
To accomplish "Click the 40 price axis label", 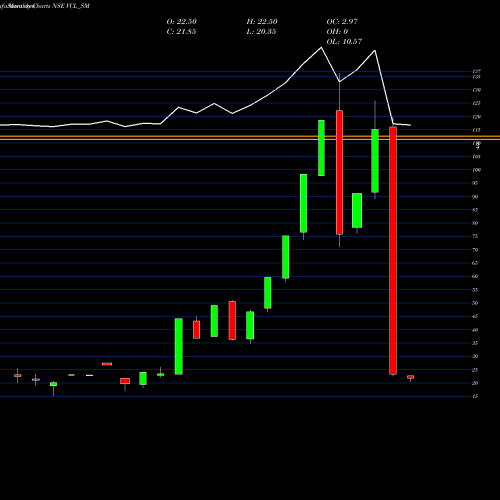I will point(475,330).
